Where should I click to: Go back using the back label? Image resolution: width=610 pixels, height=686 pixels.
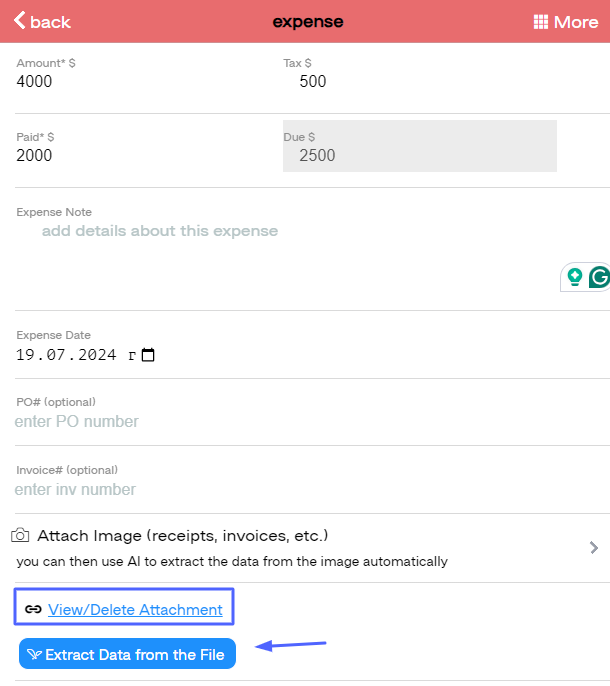pos(51,22)
